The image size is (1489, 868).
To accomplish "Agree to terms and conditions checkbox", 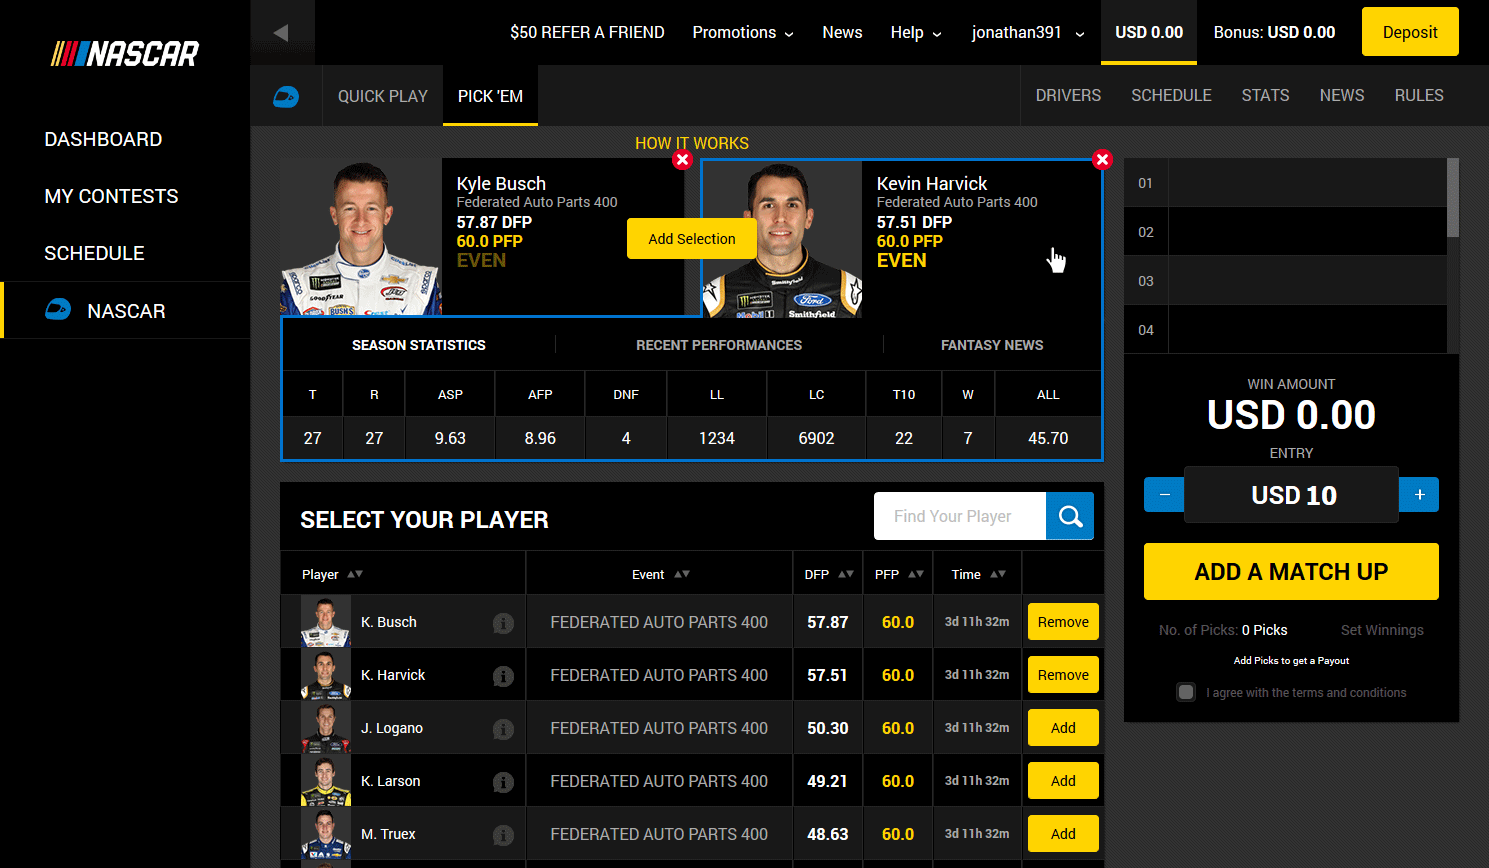I will pos(1186,692).
